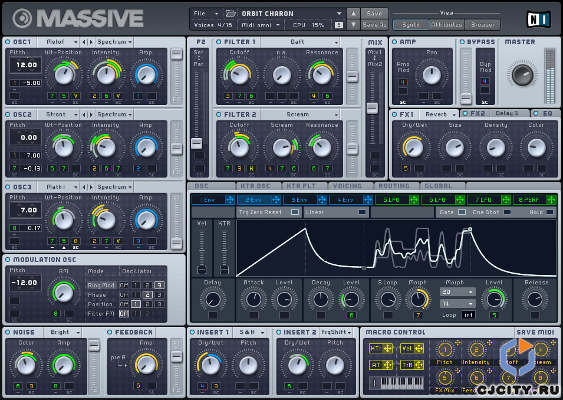Tick the Gate checkbox in envelope
This screenshot has width=563, height=400.
(x=462, y=212)
